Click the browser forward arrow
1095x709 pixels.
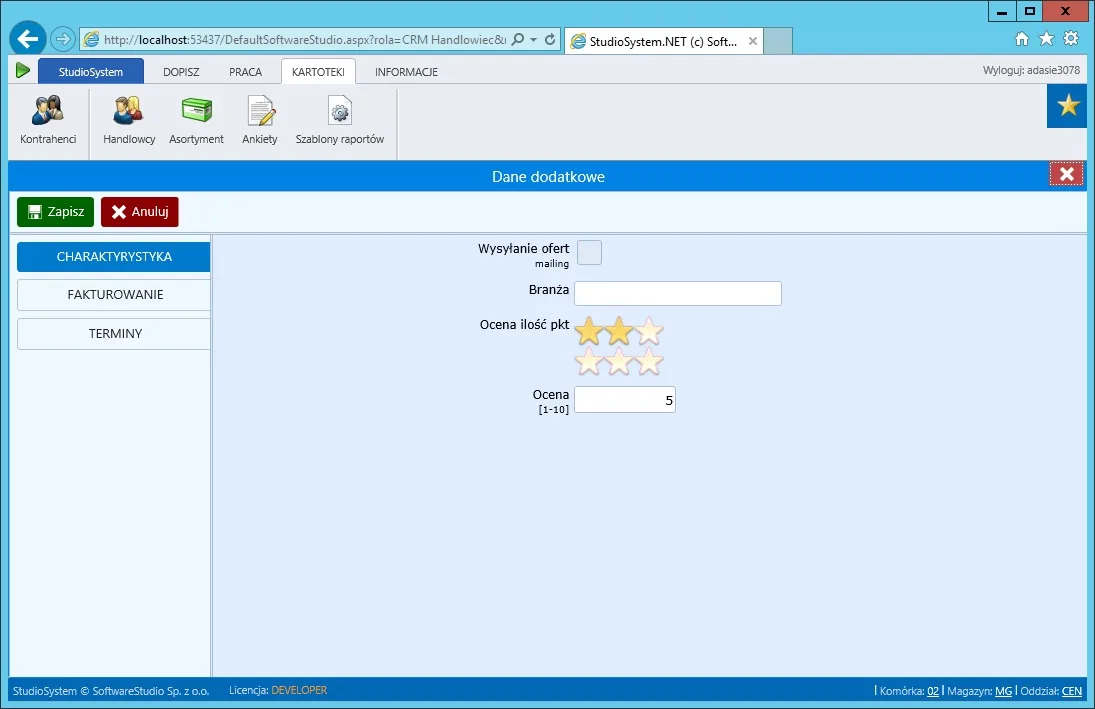click(x=63, y=39)
